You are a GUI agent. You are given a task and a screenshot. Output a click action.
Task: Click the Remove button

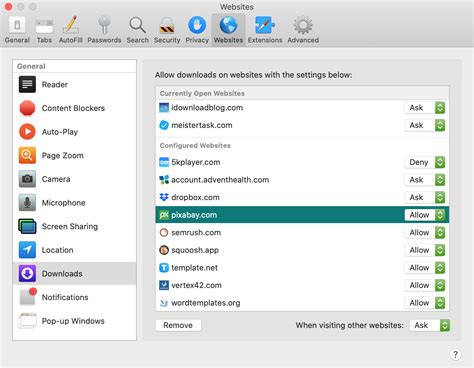(178, 325)
